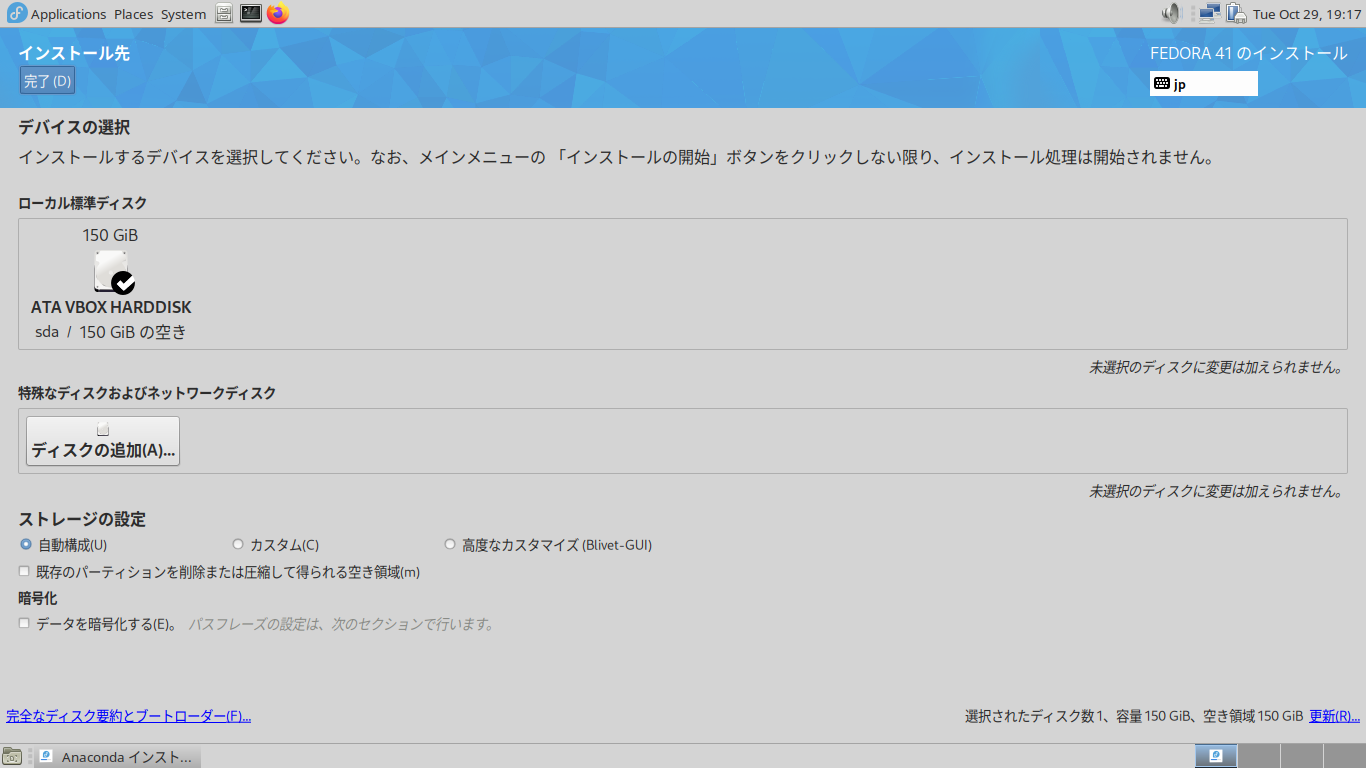This screenshot has height=768, width=1366.
Task: Click the 暗号化 section heading
Action: click(x=38, y=598)
